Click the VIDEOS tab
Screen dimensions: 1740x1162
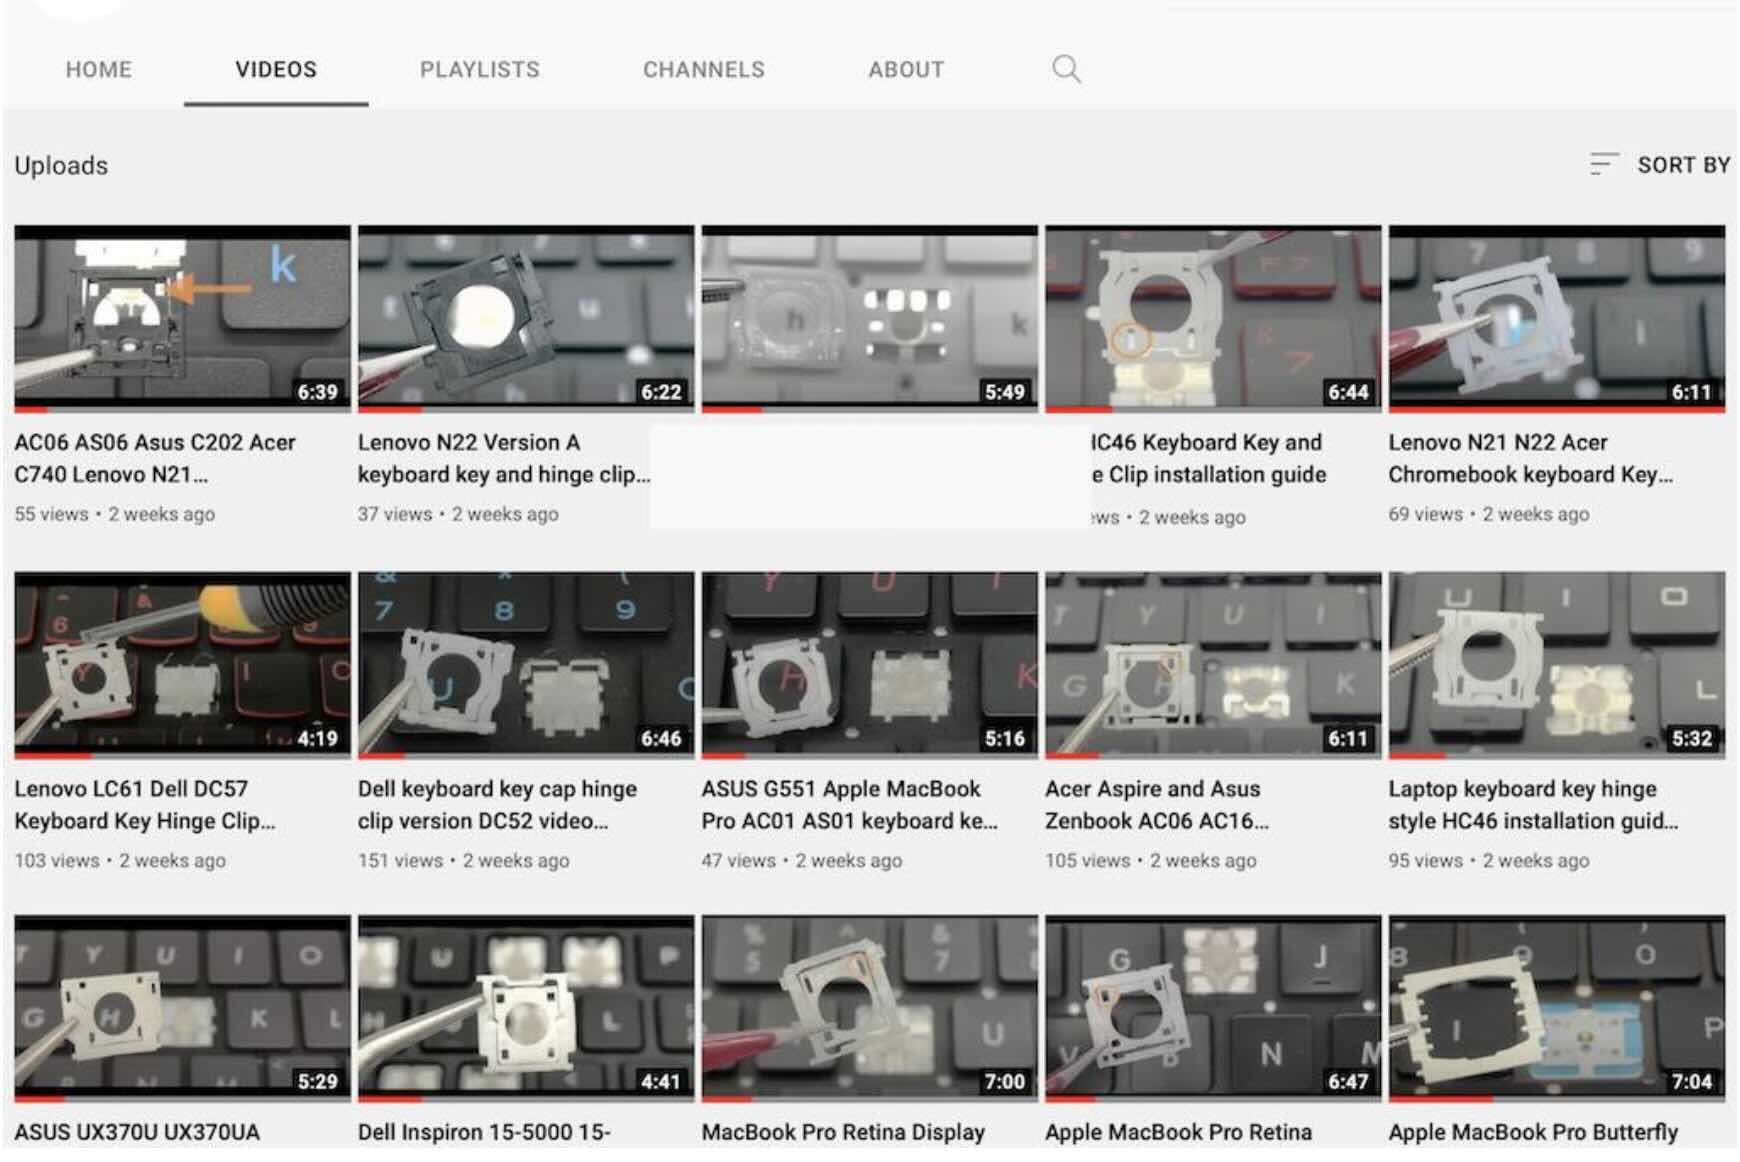click(276, 70)
